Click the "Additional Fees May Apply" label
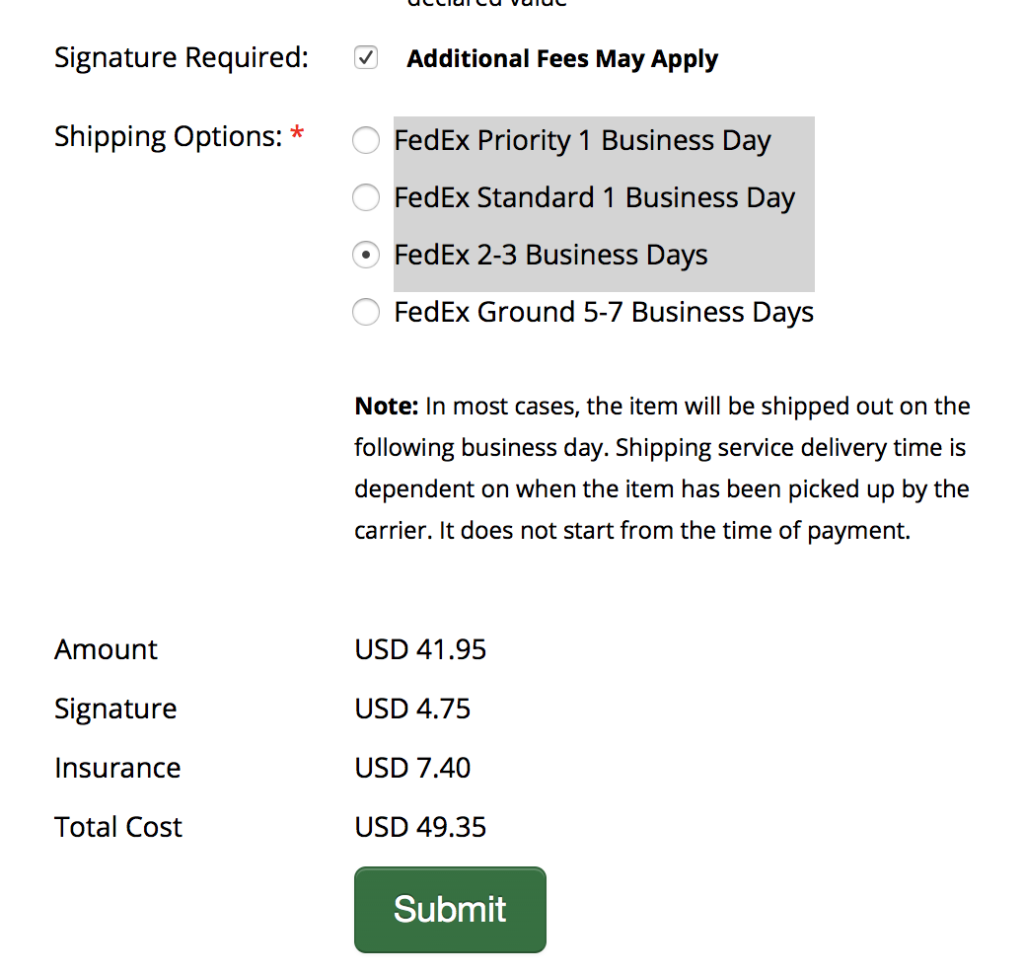Viewport: 1024px width, 973px height. (562, 59)
